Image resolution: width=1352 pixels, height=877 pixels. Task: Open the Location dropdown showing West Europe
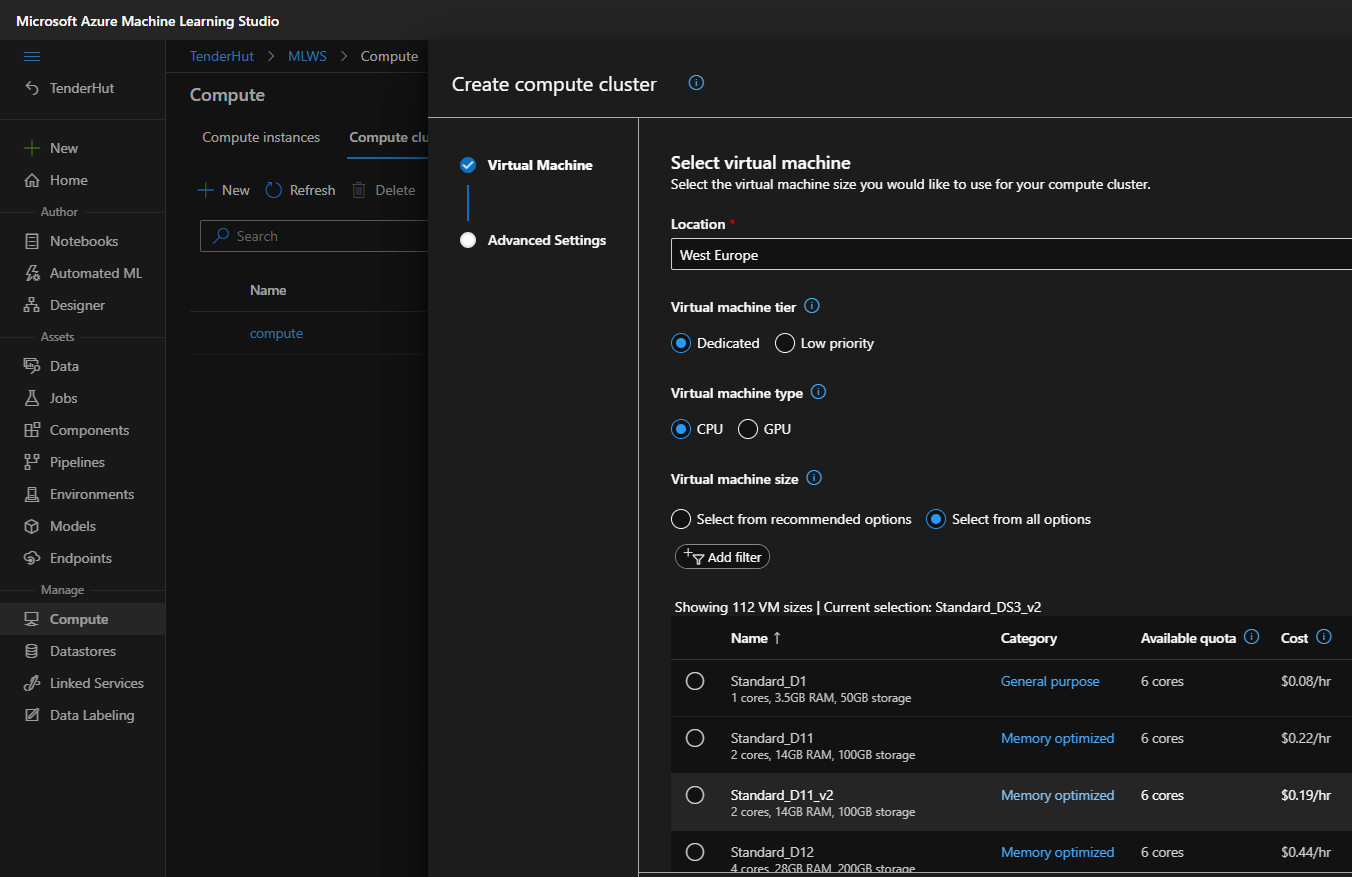coord(1011,255)
